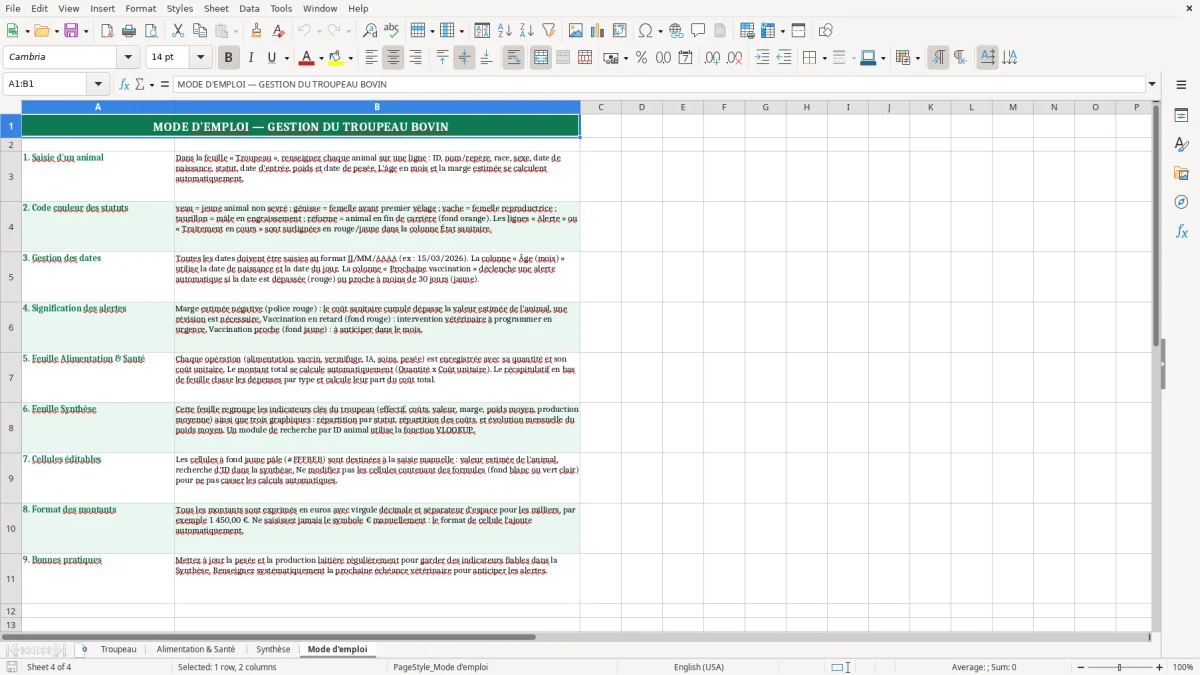
Task: Toggle Center Vertically alignment
Action: tap(464, 58)
